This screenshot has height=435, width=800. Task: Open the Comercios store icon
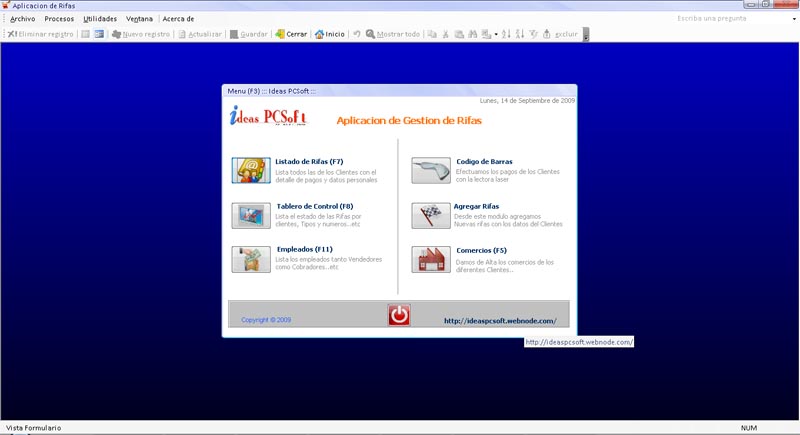pyautogui.click(x=431, y=259)
